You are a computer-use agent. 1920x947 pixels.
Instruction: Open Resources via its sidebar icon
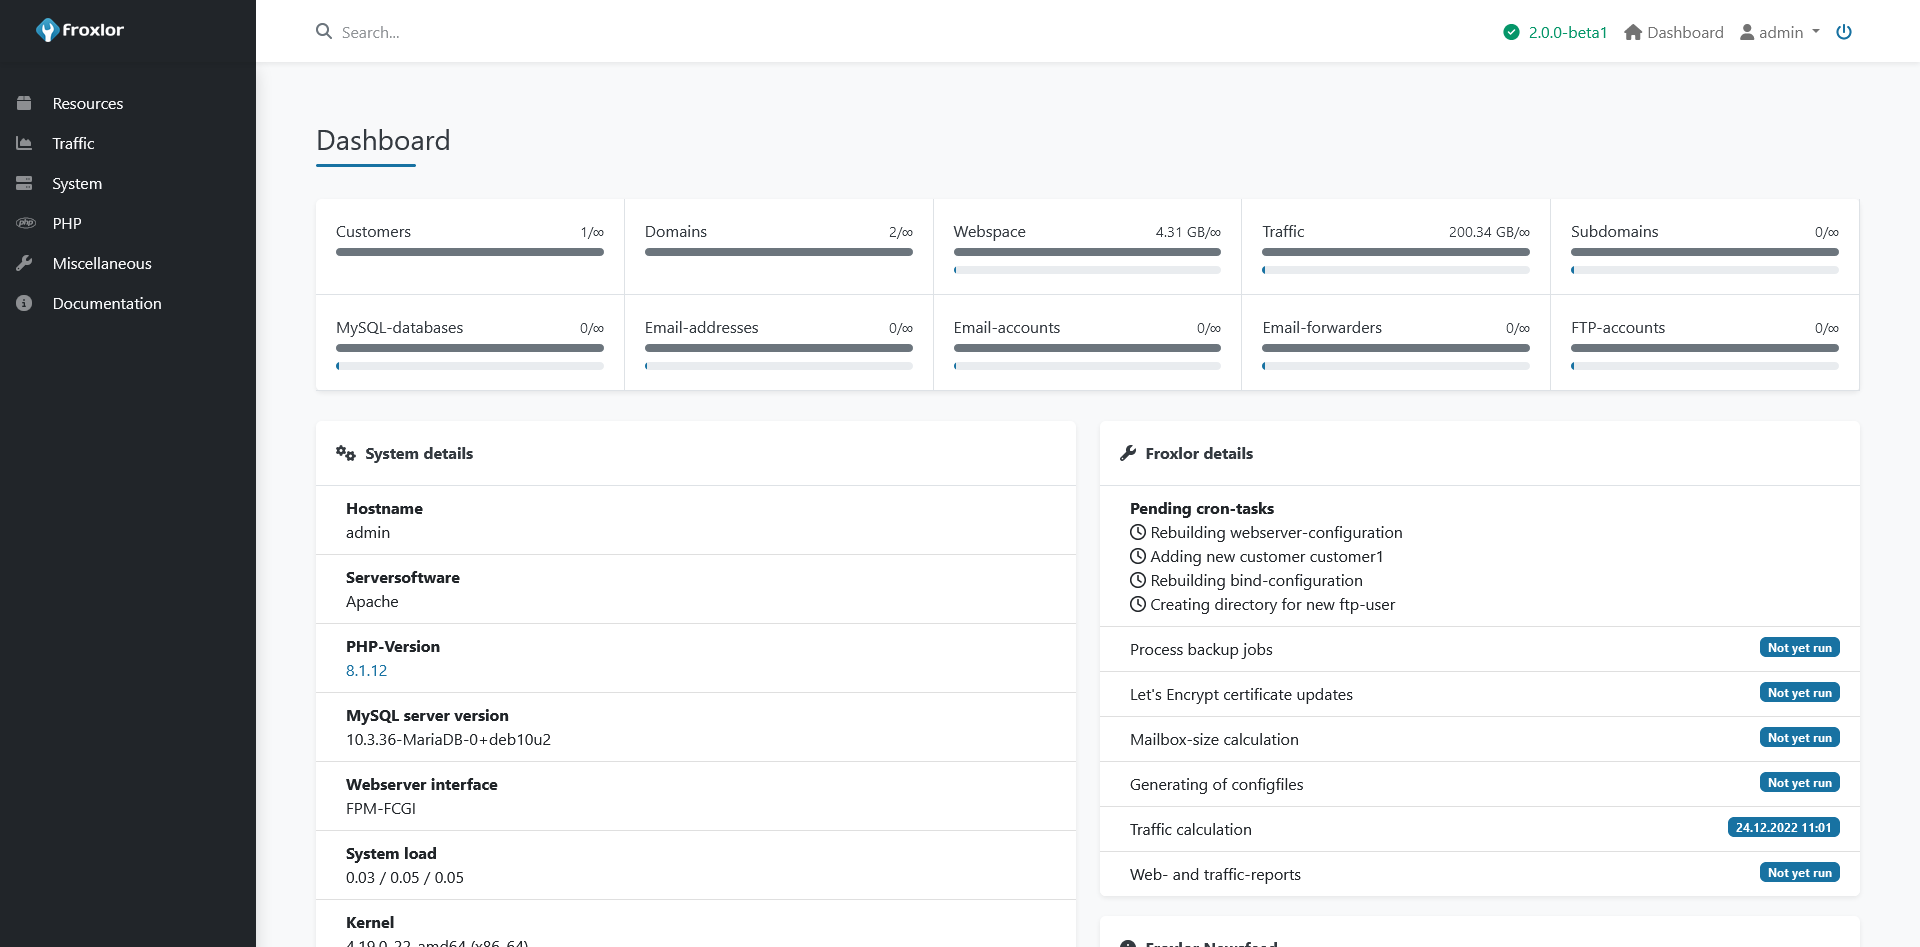click(24, 103)
